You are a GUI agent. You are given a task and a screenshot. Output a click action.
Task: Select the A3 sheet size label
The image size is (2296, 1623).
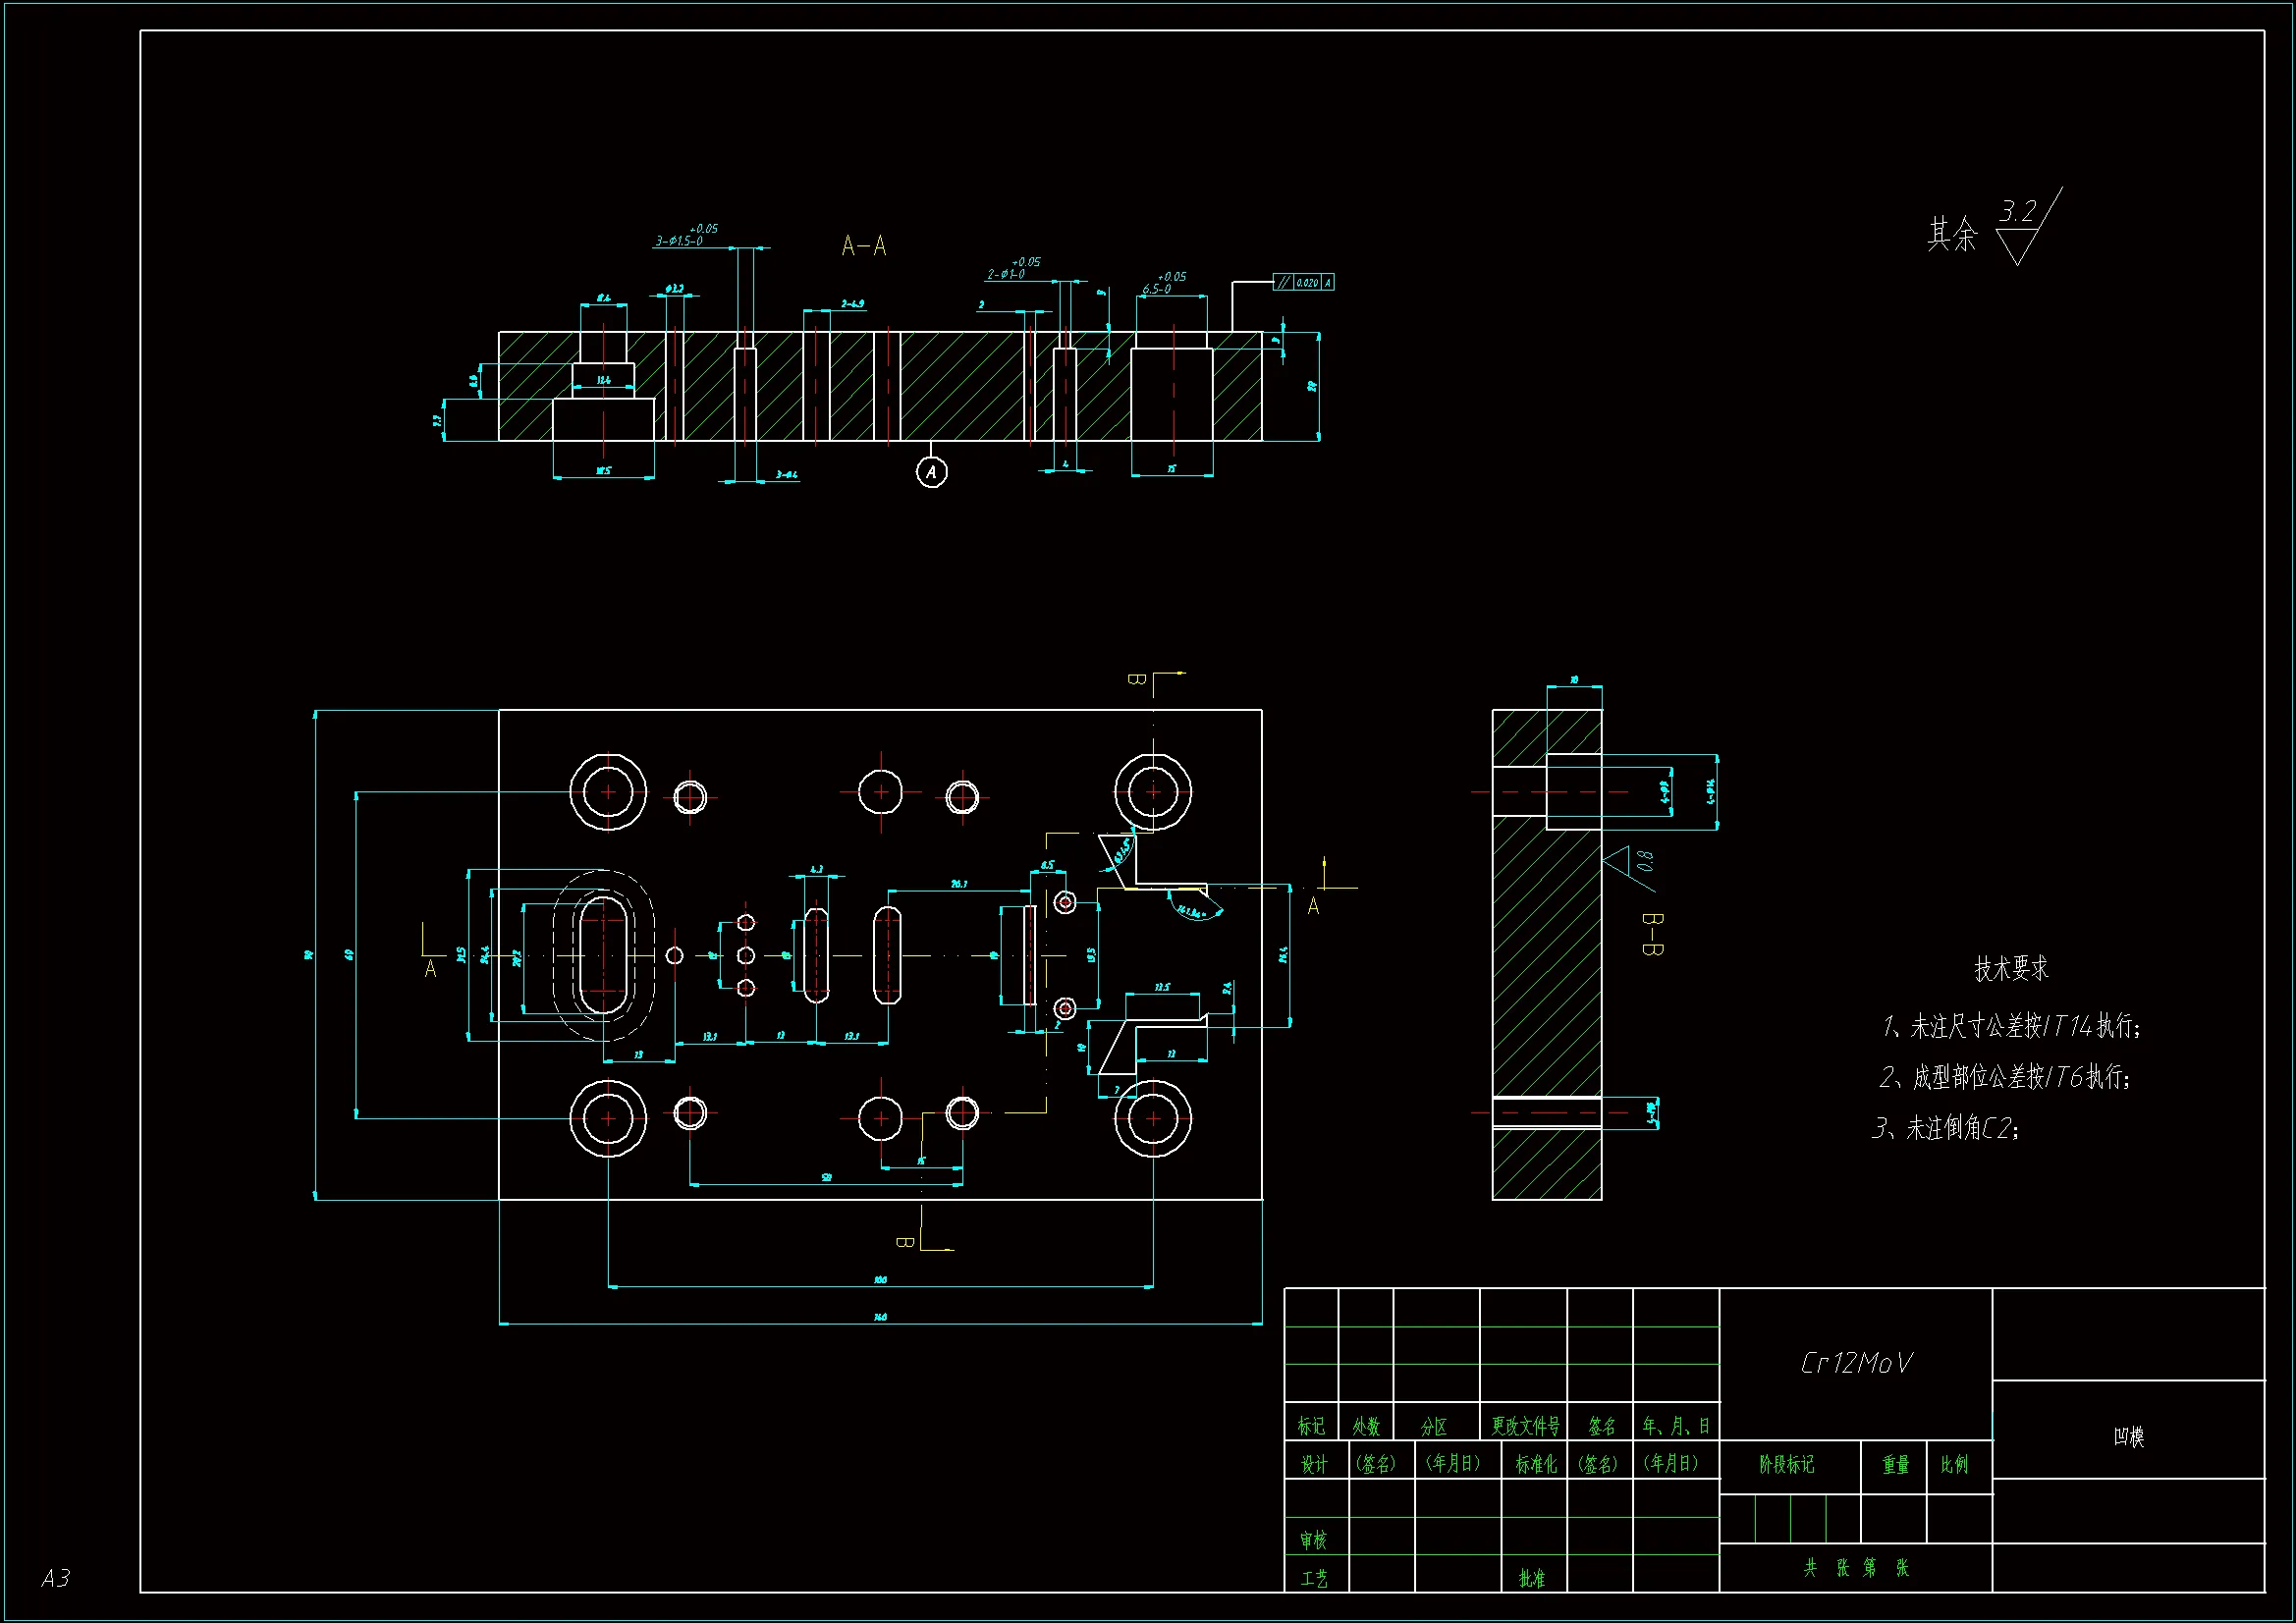pos(56,1578)
